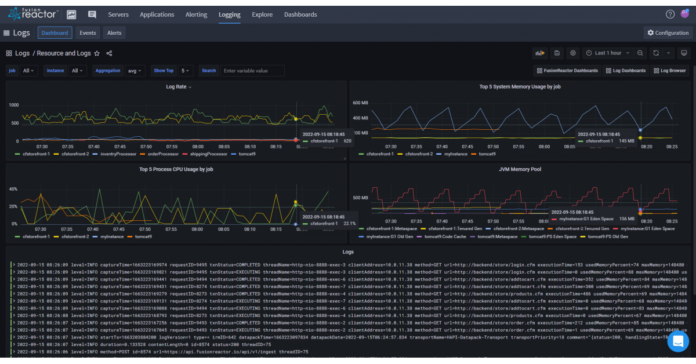Open the Log Rate panel title menu
Viewport: 696px width, 364px height.
[178, 87]
